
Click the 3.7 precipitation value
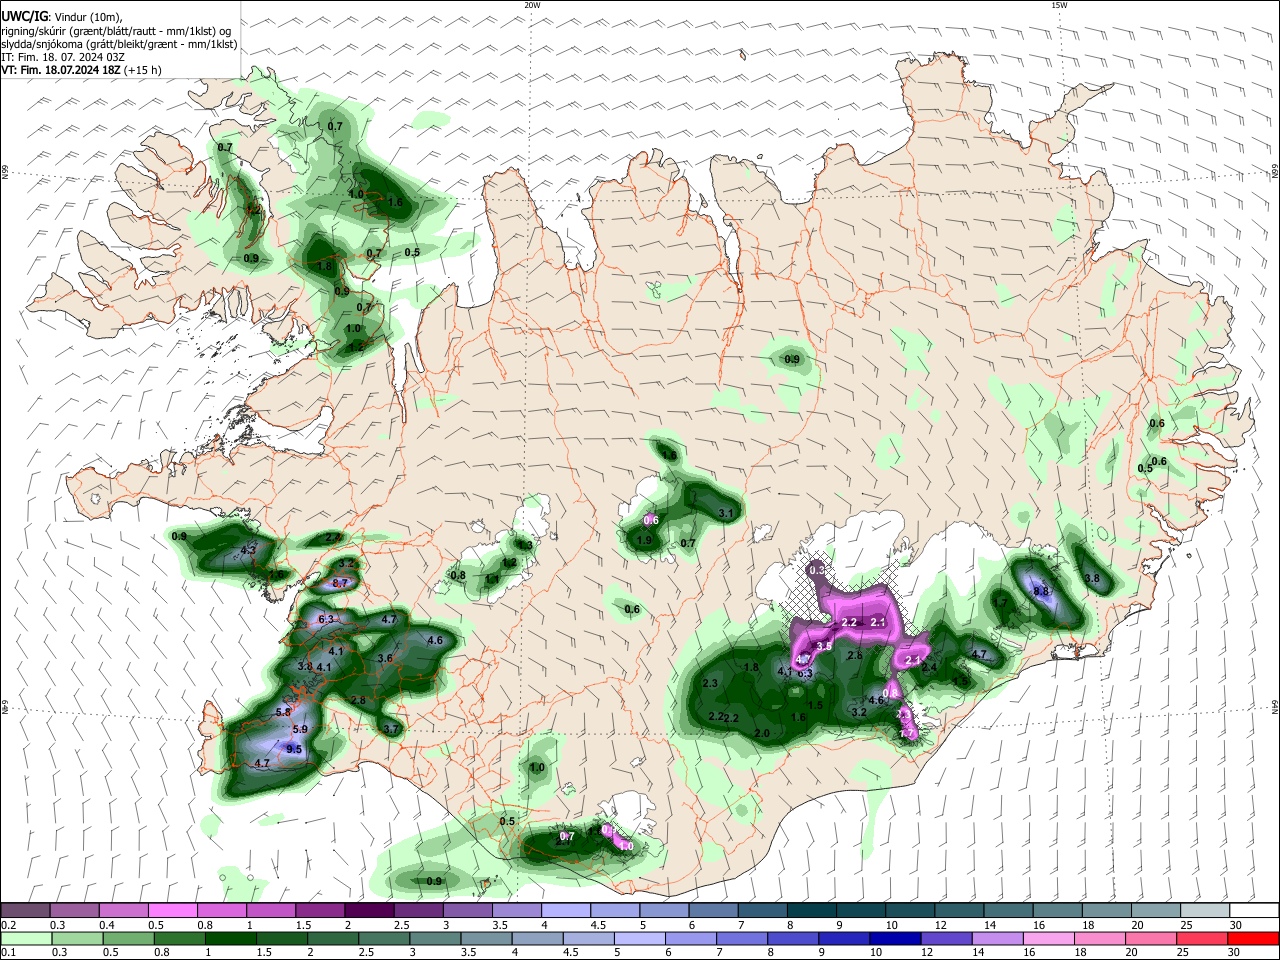(x=391, y=730)
